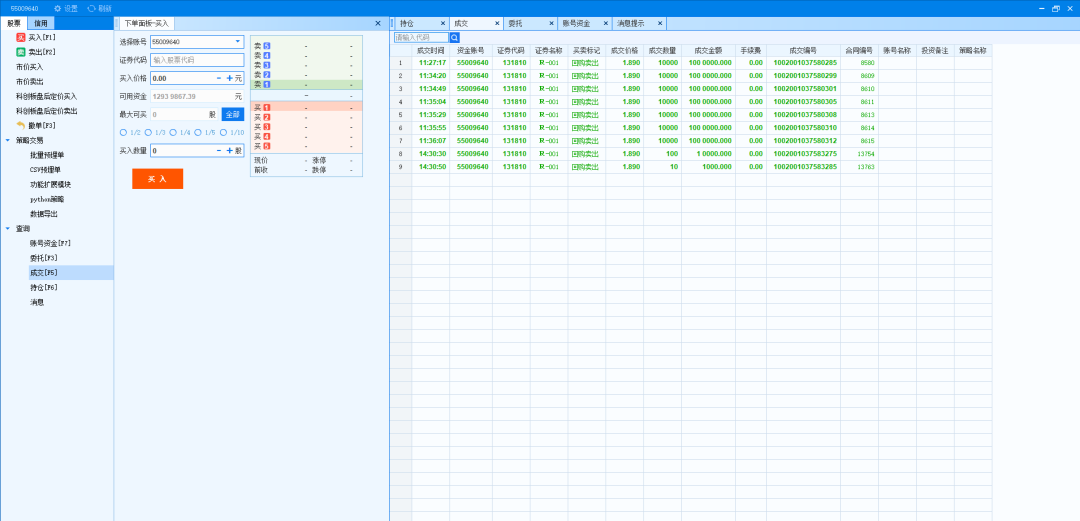The image size is (1080, 521).
Task: Select the 1/4 position radio button
Action: pos(173,132)
